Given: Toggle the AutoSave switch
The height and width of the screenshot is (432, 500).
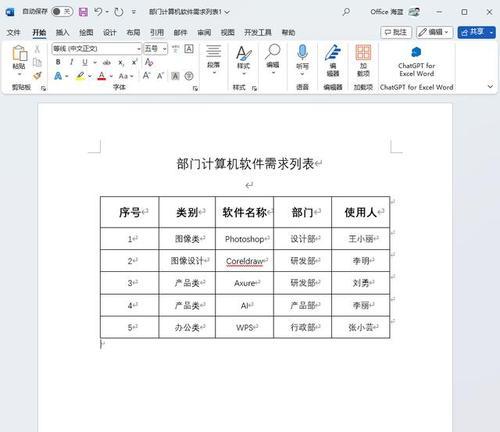Looking at the screenshot, I should pyautogui.click(x=62, y=12).
